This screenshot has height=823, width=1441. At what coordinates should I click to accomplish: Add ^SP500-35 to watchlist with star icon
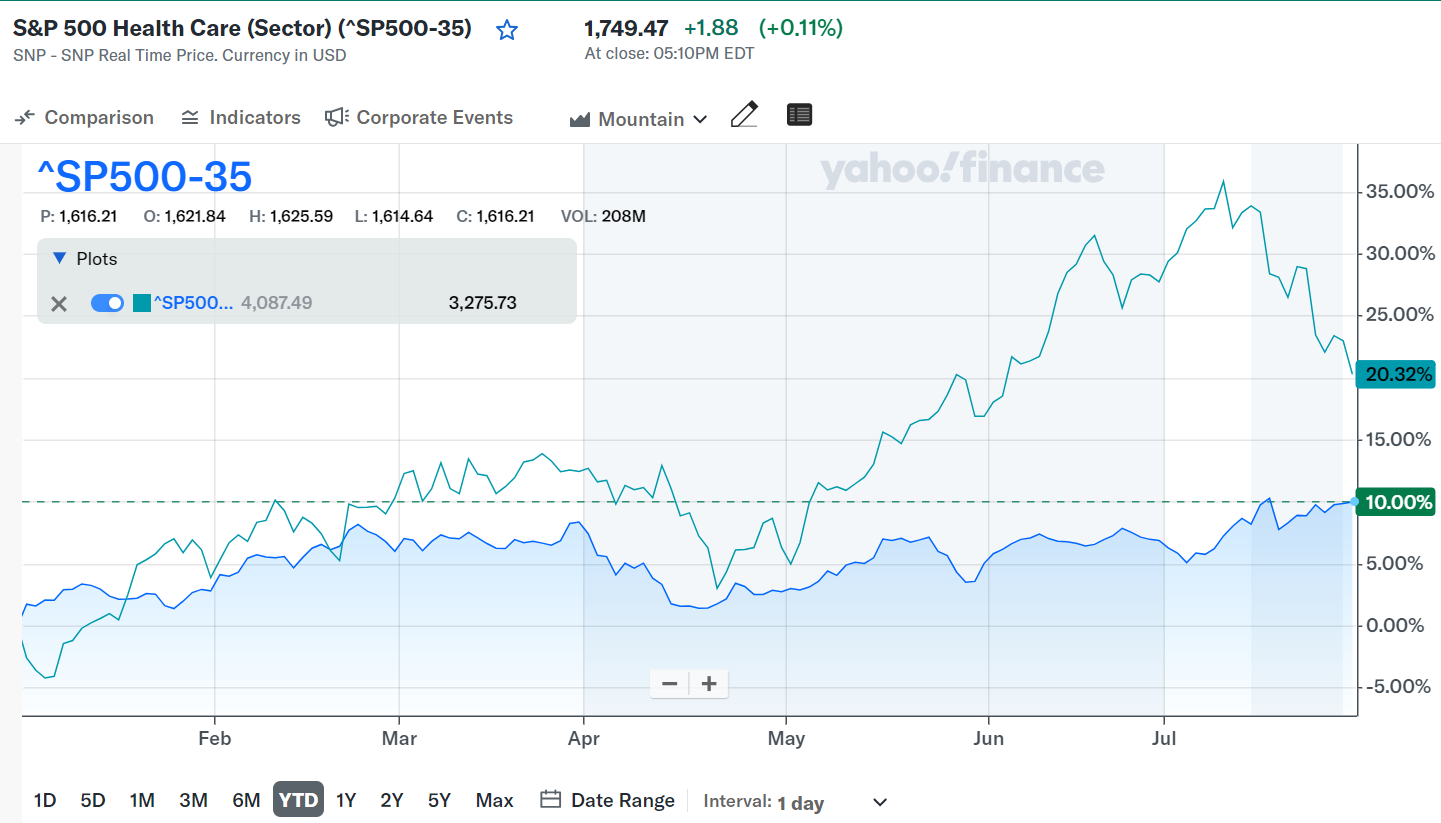tap(507, 30)
